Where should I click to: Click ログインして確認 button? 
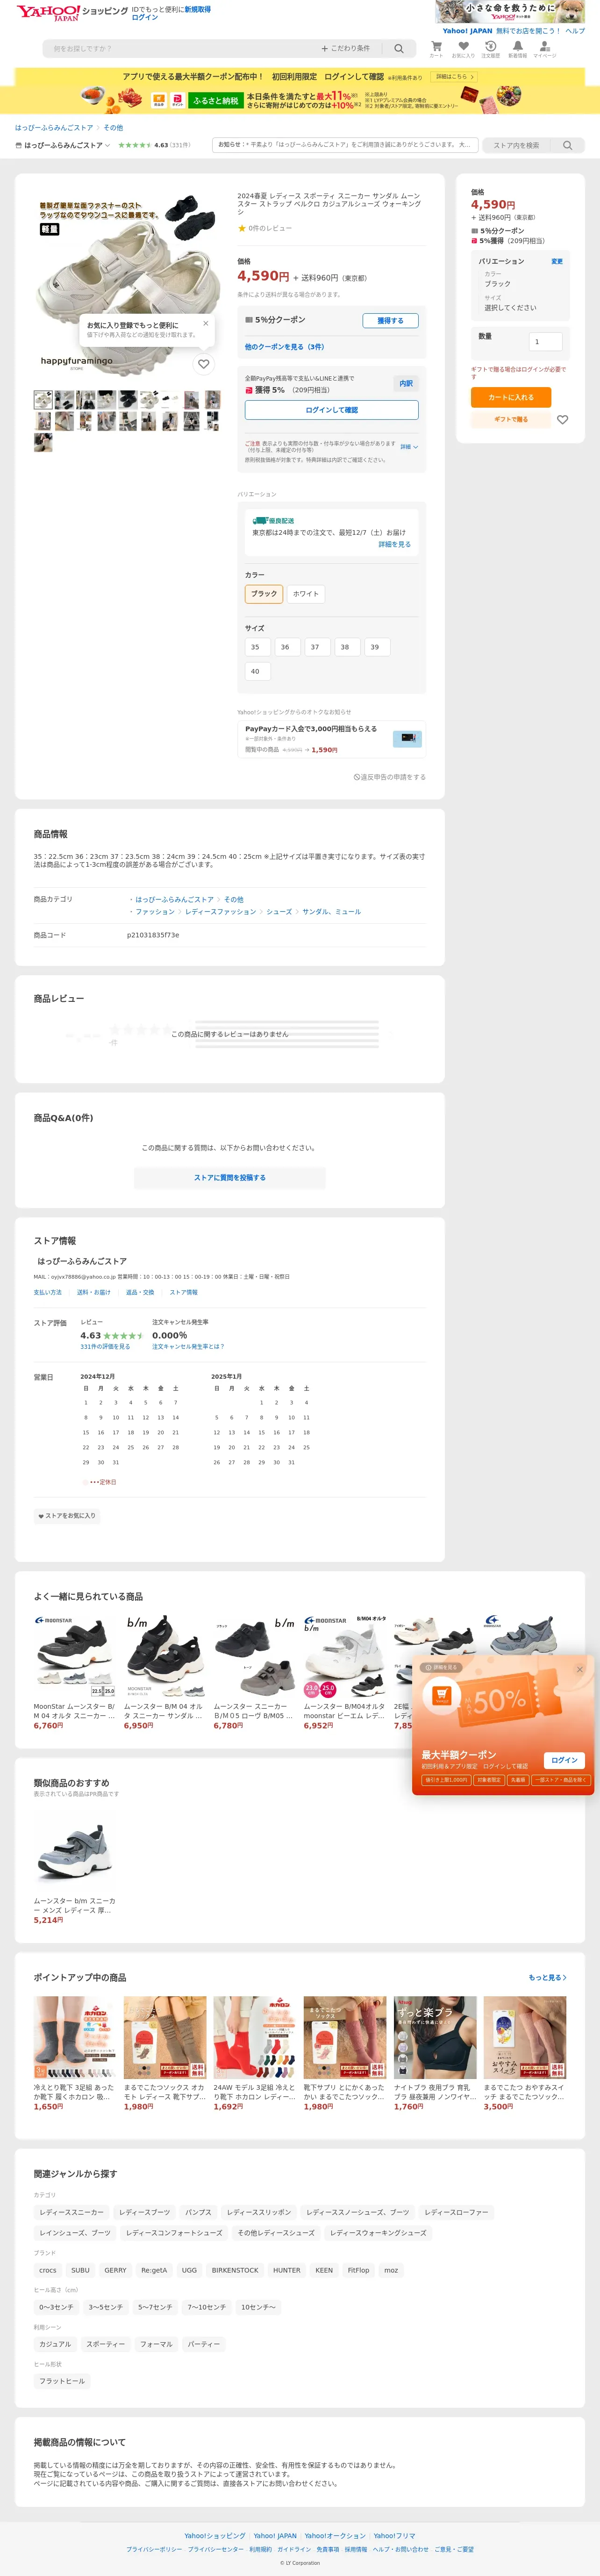(x=332, y=410)
